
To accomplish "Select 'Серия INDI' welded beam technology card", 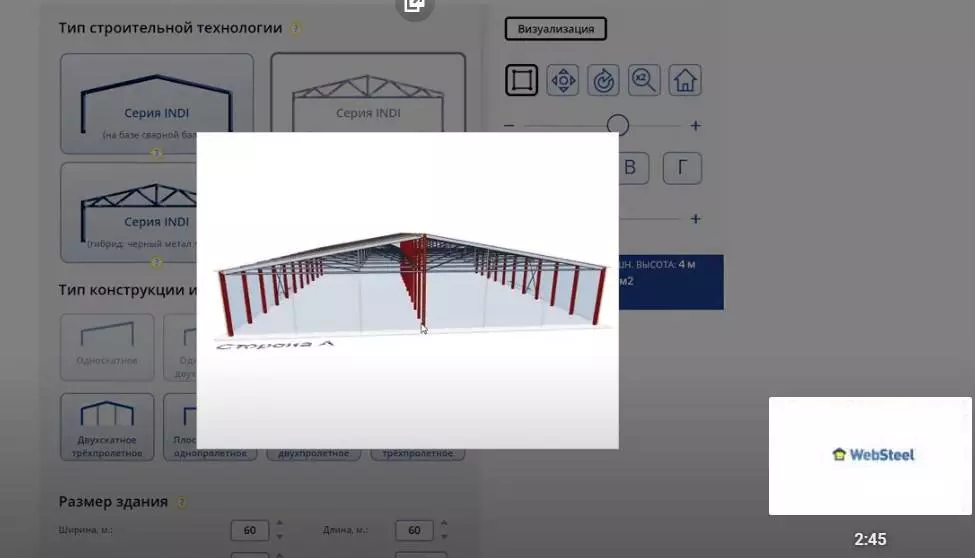I will pos(157,104).
